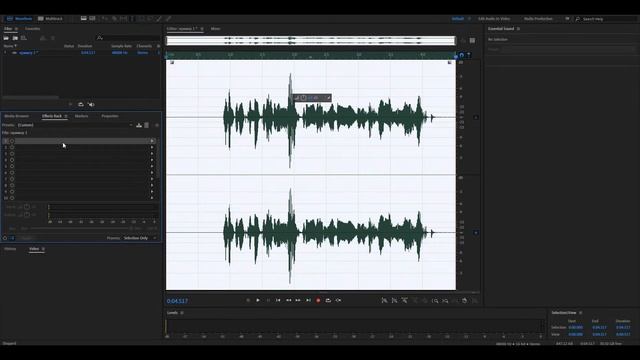Toggle power for effect slot 2
Image resolution: width=640 pixels, height=360 pixels.
[12, 147]
